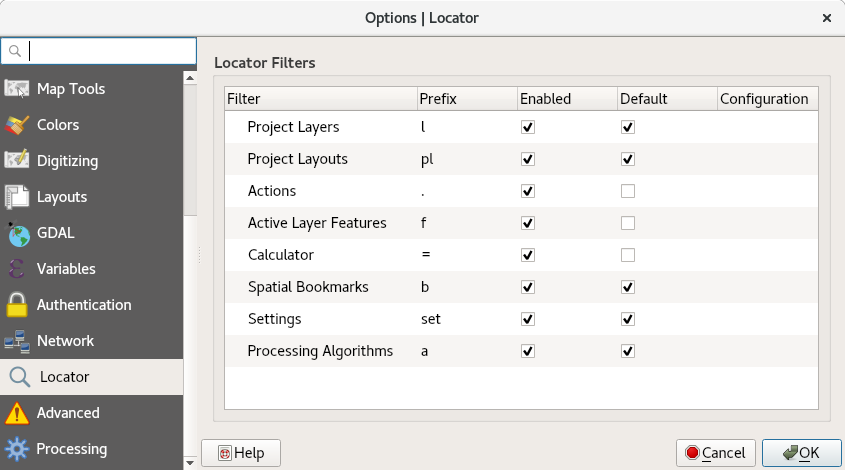Toggle Settings filter enabled checkbox
This screenshot has height=470, width=845.
[528, 319]
